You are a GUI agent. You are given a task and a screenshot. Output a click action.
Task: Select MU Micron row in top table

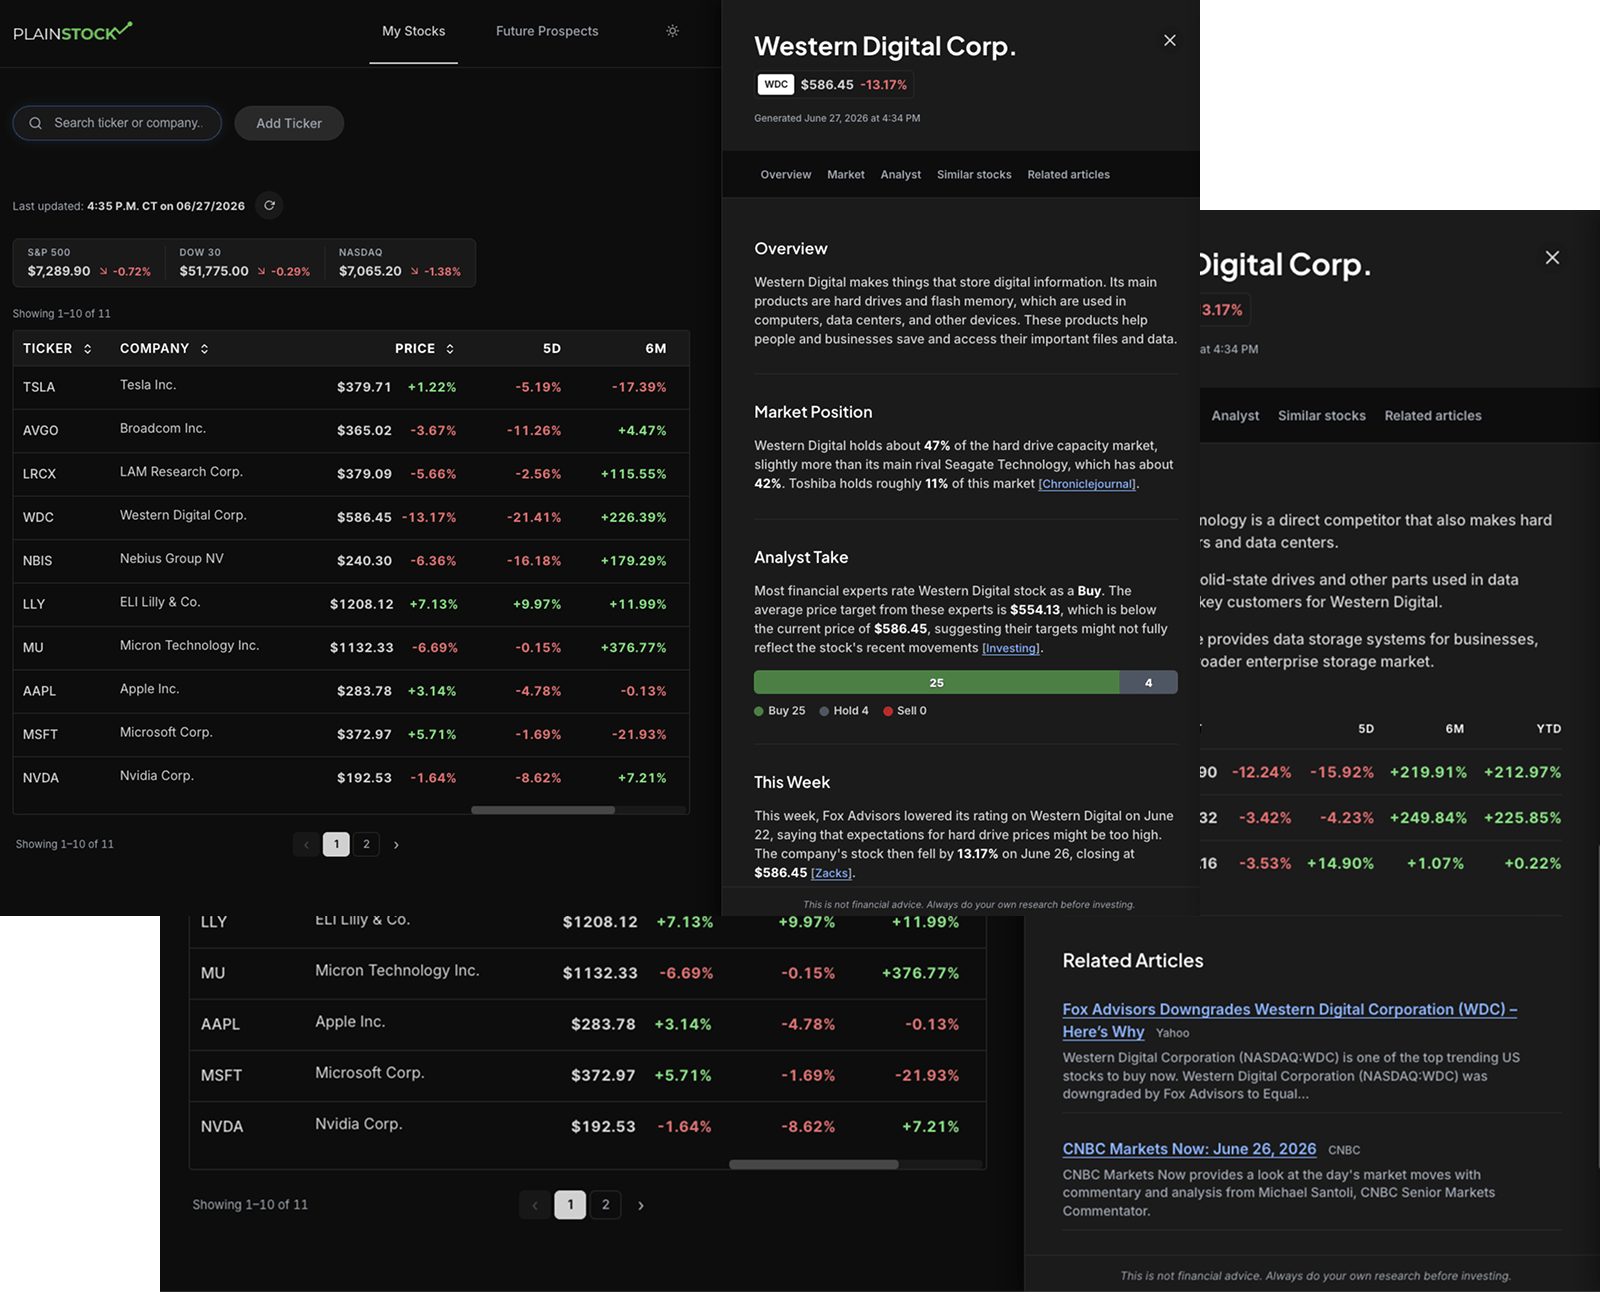pos(351,648)
